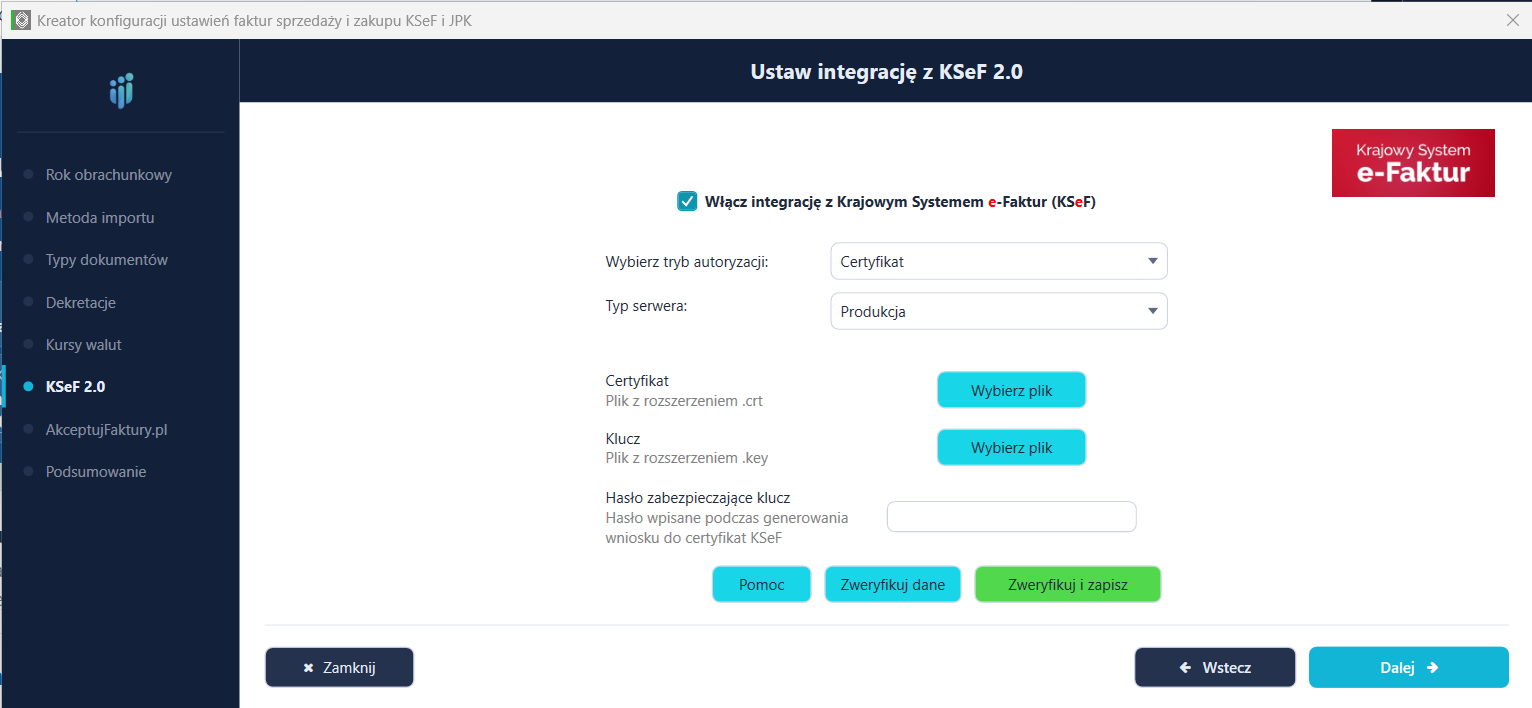This screenshot has height=708, width=1532.
Task: Click the app icon in the title bar
Action: pos(20,20)
